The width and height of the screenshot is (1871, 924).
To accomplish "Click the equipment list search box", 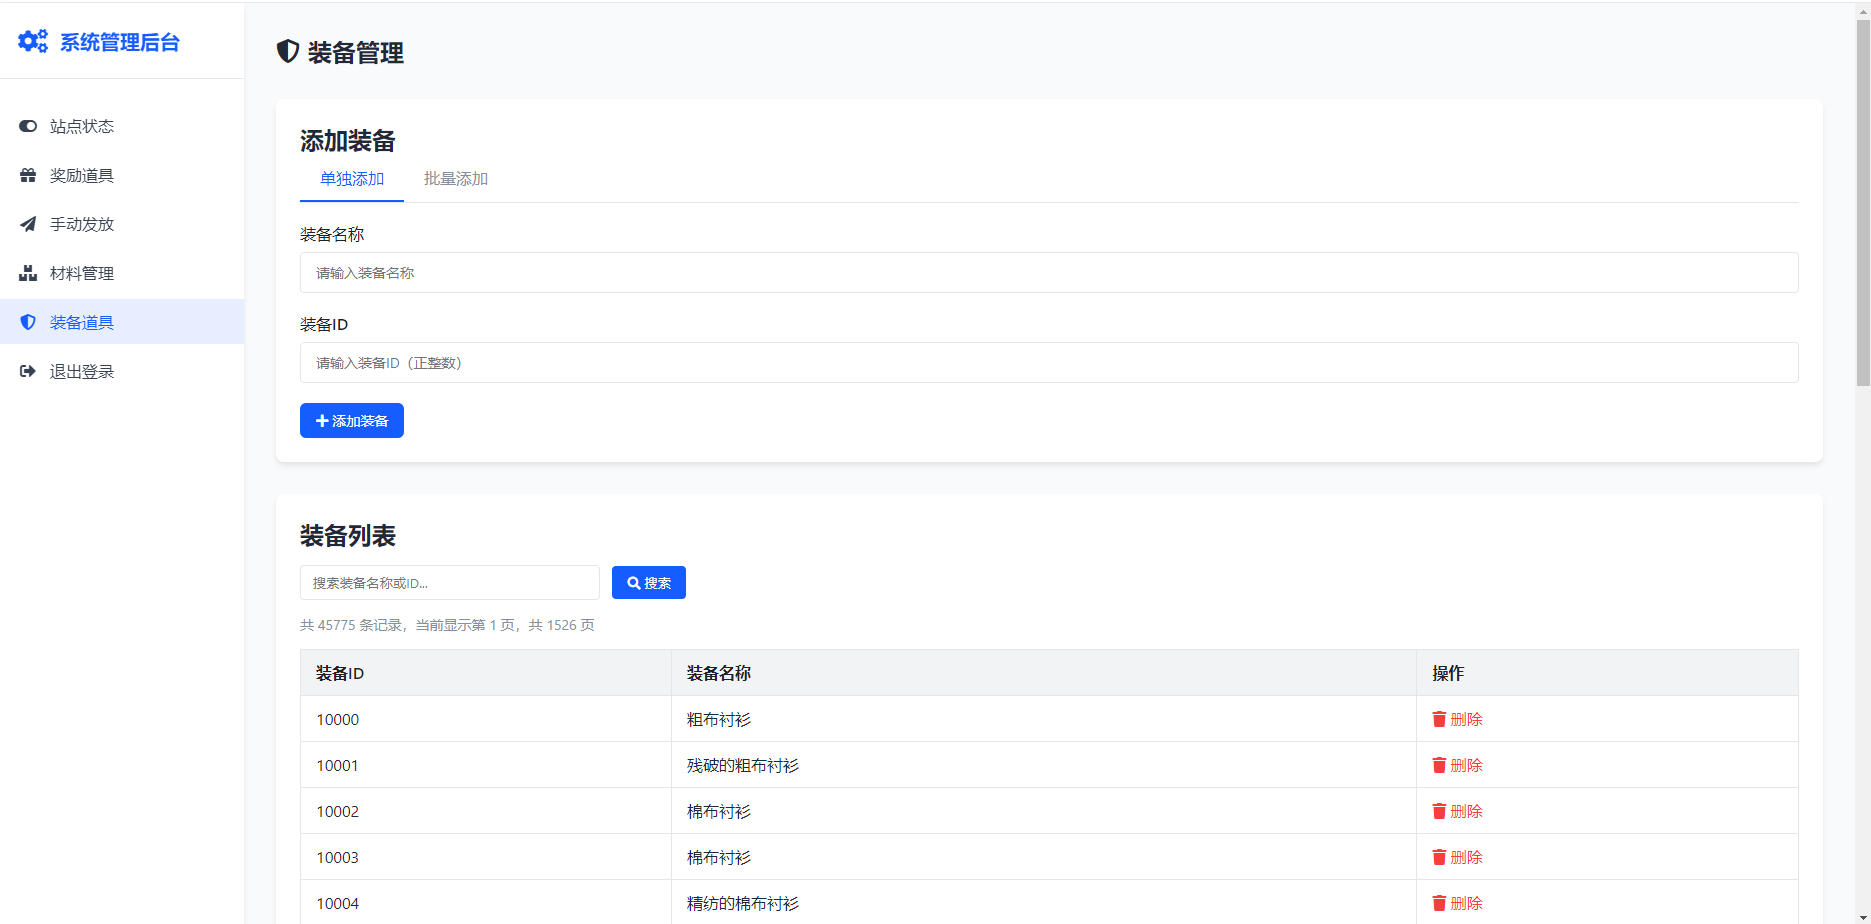I will [x=449, y=583].
